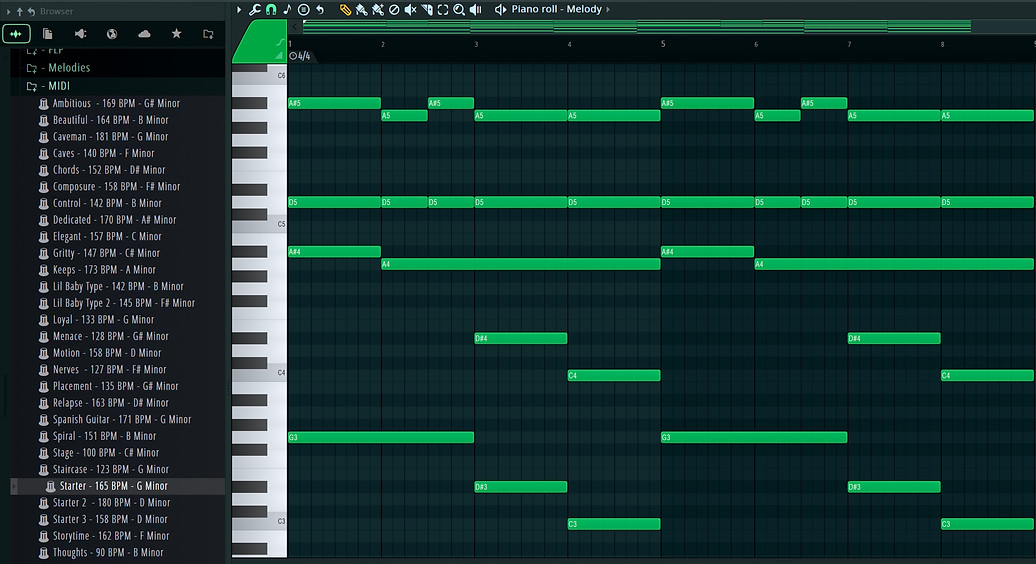Activate the Zoom magnifier tool
The image size is (1036, 564).
(459, 9)
